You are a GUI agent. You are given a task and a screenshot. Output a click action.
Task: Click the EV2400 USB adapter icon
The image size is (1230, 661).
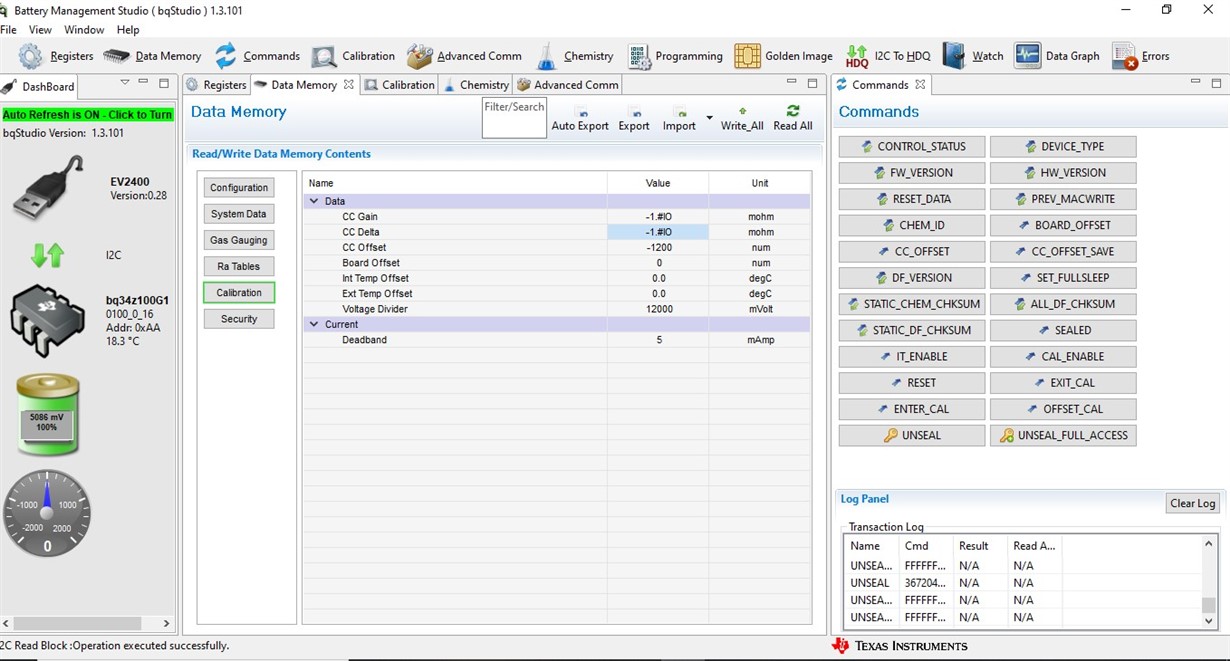(x=47, y=188)
